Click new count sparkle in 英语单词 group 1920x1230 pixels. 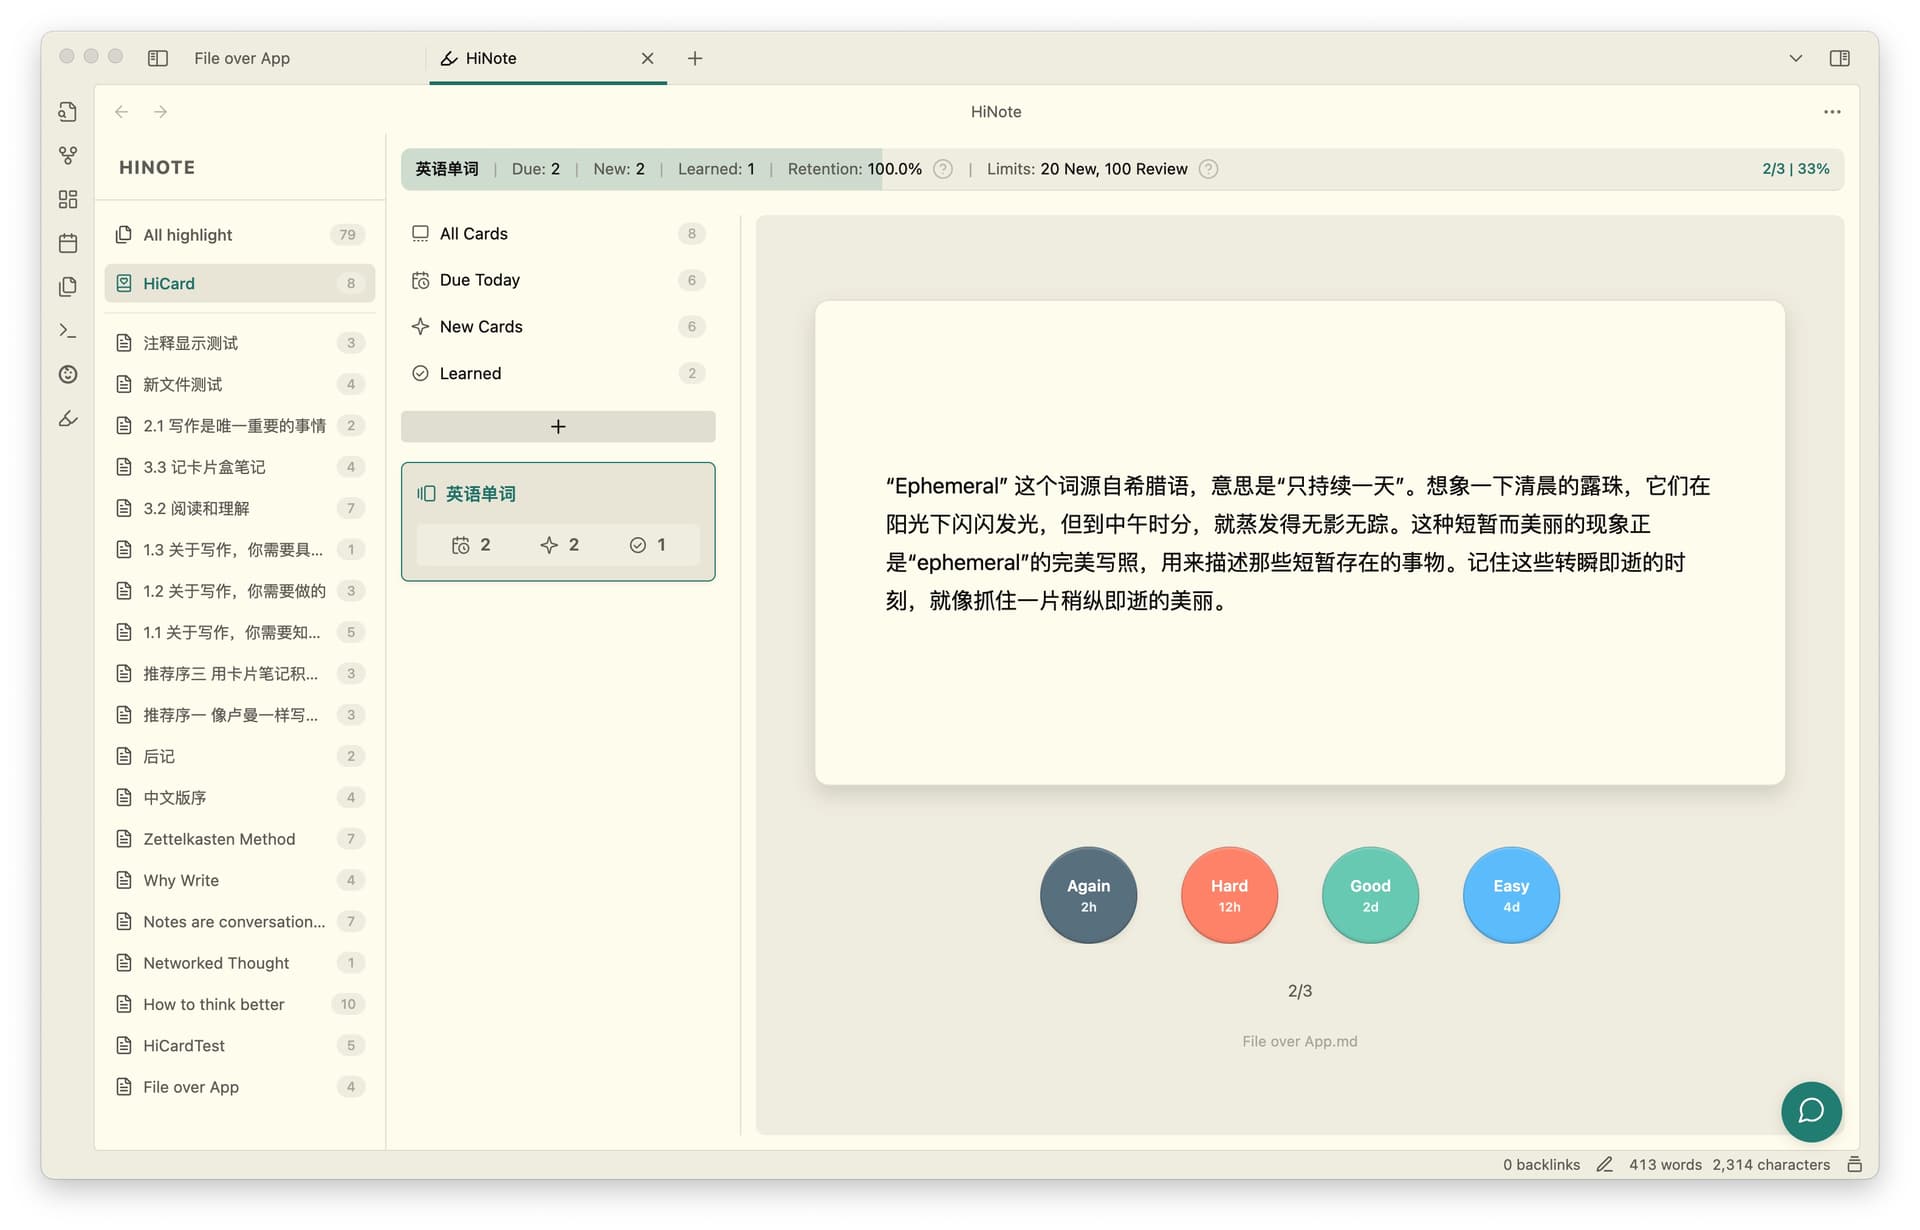(549, 545)
